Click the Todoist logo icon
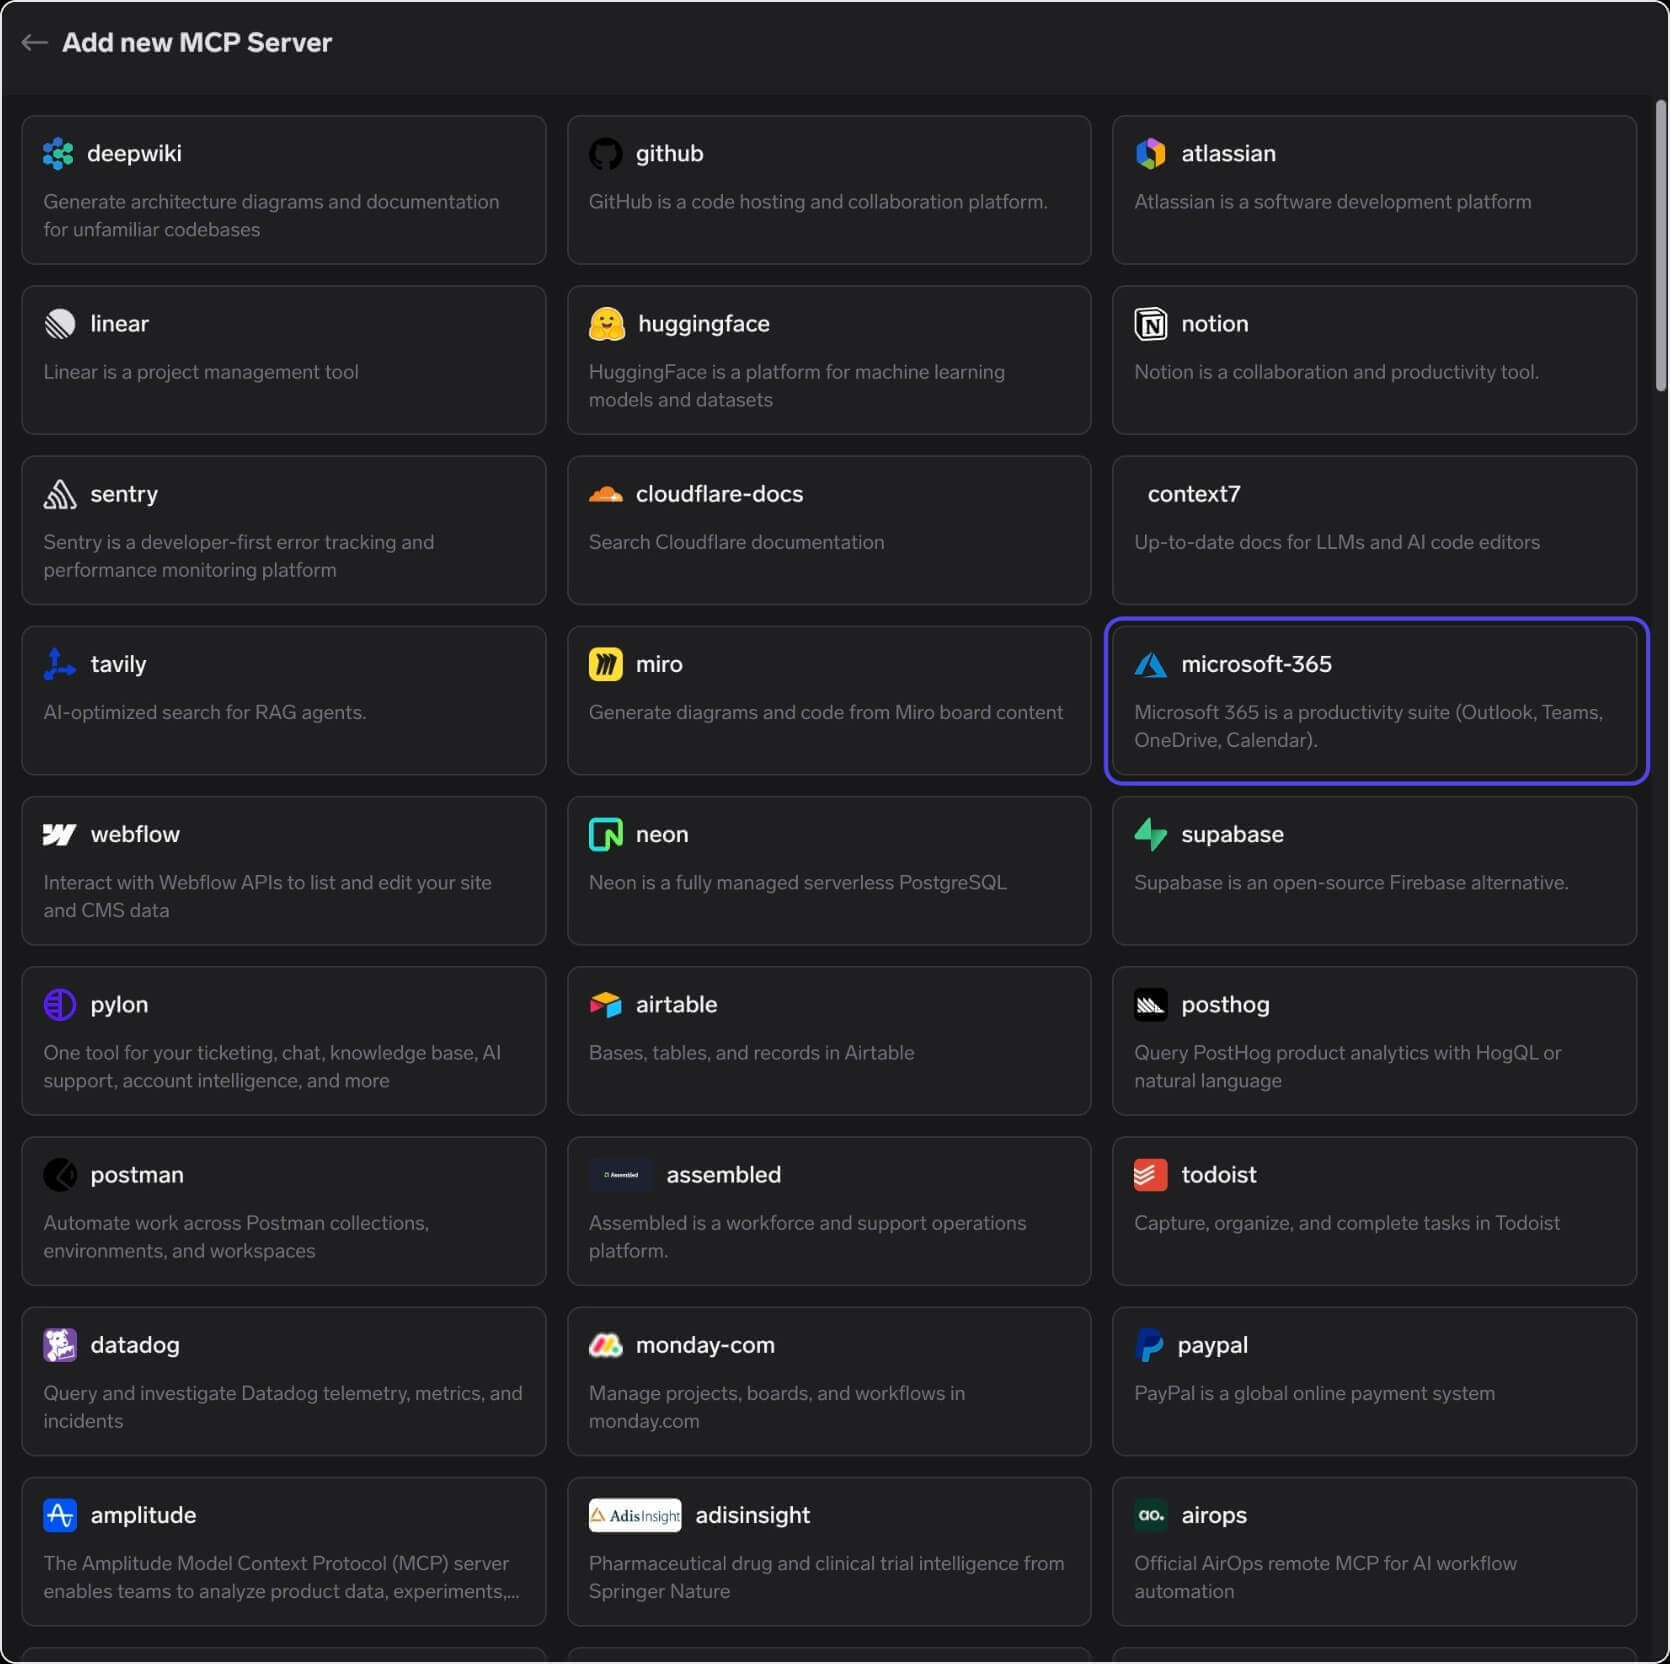This screenshot has height=1664, width=1670. tap(1151, 1174)
